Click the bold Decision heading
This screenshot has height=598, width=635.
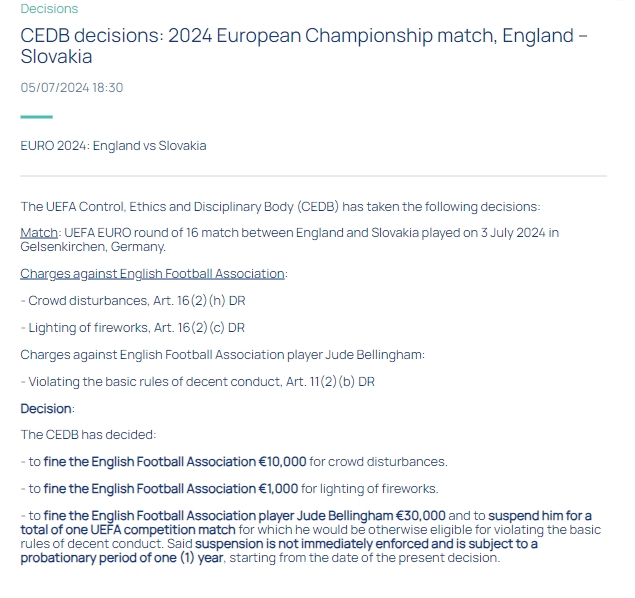click(x=47, y=408)
